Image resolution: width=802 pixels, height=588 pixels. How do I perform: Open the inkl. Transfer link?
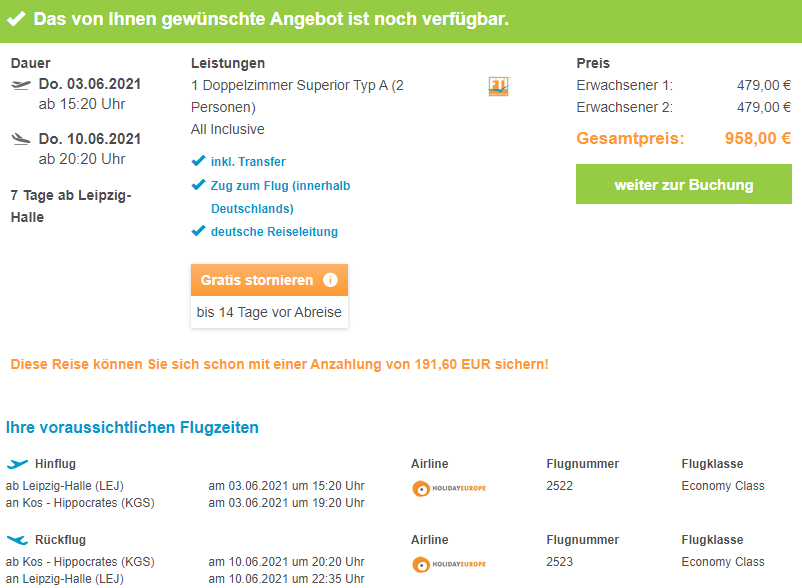[x=248, y=162]
